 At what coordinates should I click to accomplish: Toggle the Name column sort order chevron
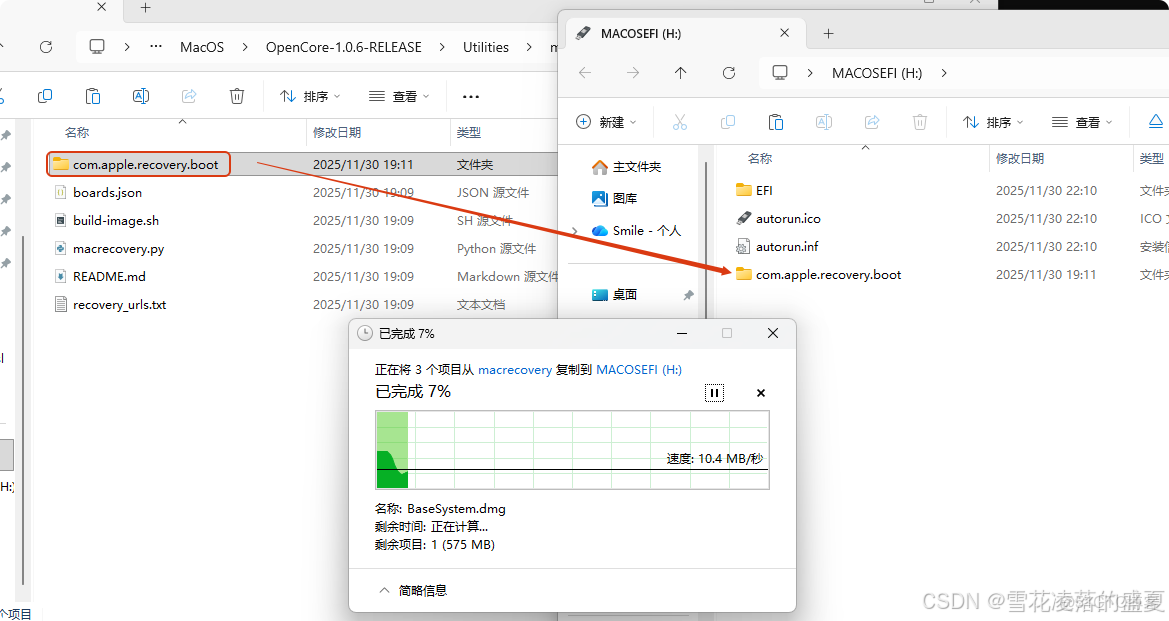coord(181,119)
